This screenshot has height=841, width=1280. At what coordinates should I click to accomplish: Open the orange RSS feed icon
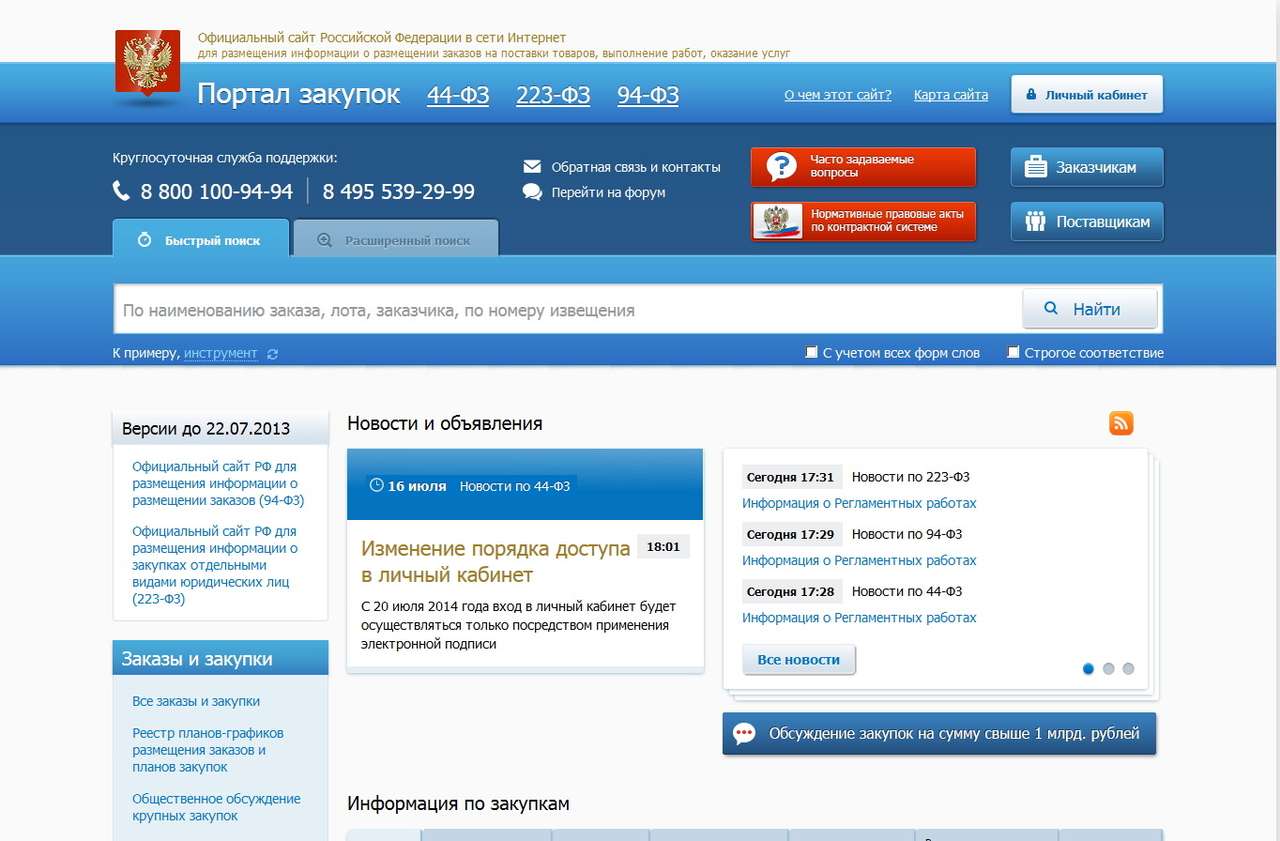[x=1120, y=423]
